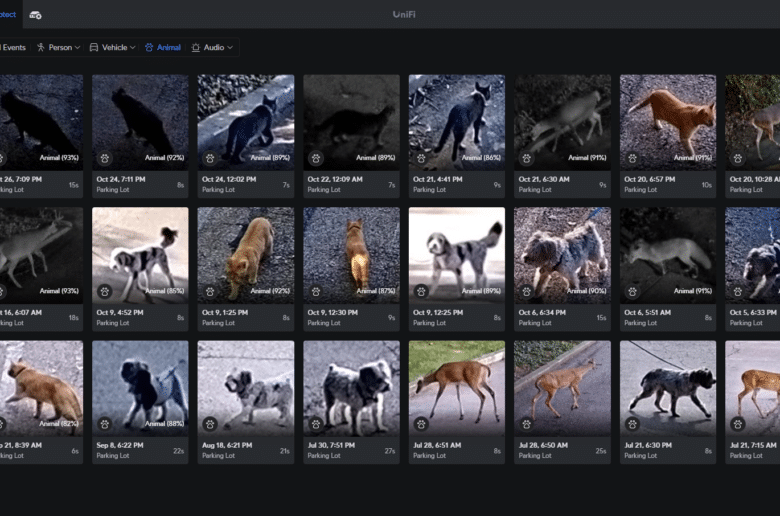
Task: Open the fox thumbnail from Oct 6, 5:51 AM
Action: click(x=668, y=255)
